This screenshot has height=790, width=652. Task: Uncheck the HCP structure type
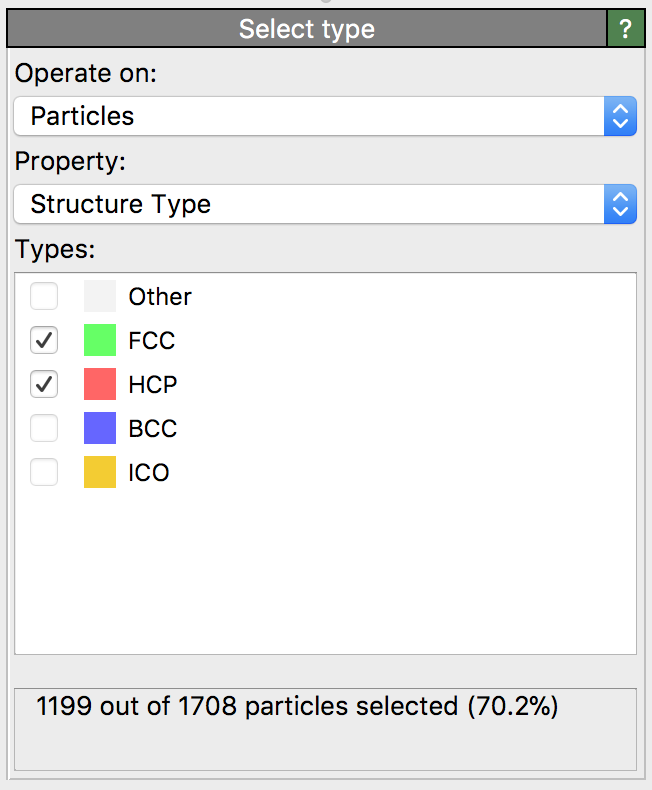[x=44, y=385]
